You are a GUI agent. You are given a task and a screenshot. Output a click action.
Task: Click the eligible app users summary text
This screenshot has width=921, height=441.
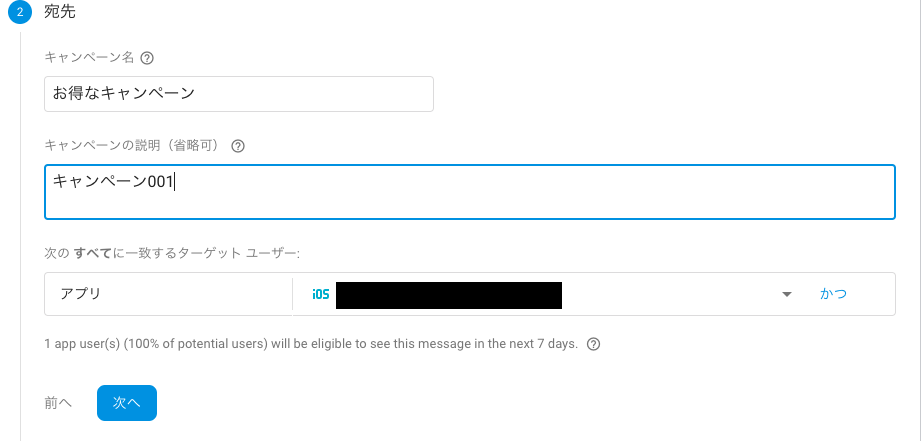311,344
